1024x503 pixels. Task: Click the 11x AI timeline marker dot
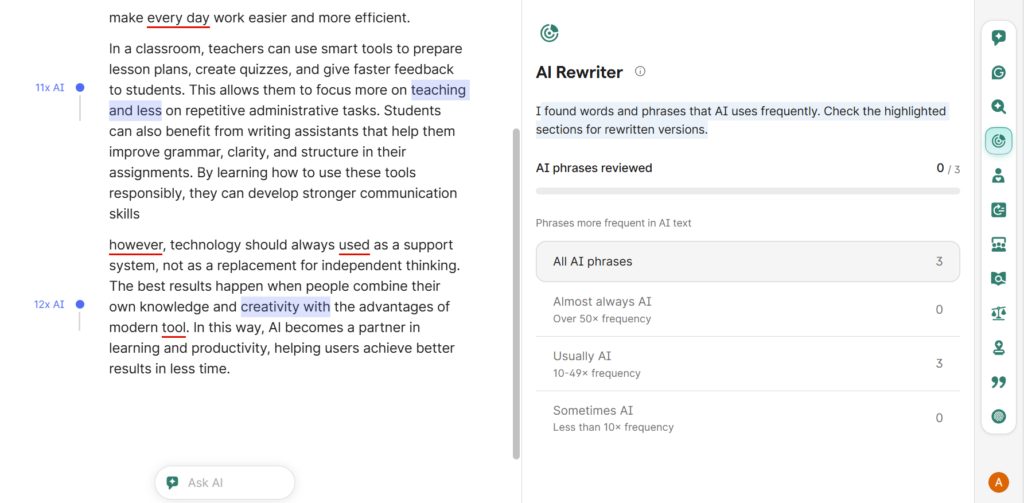(x=80, y=88)
